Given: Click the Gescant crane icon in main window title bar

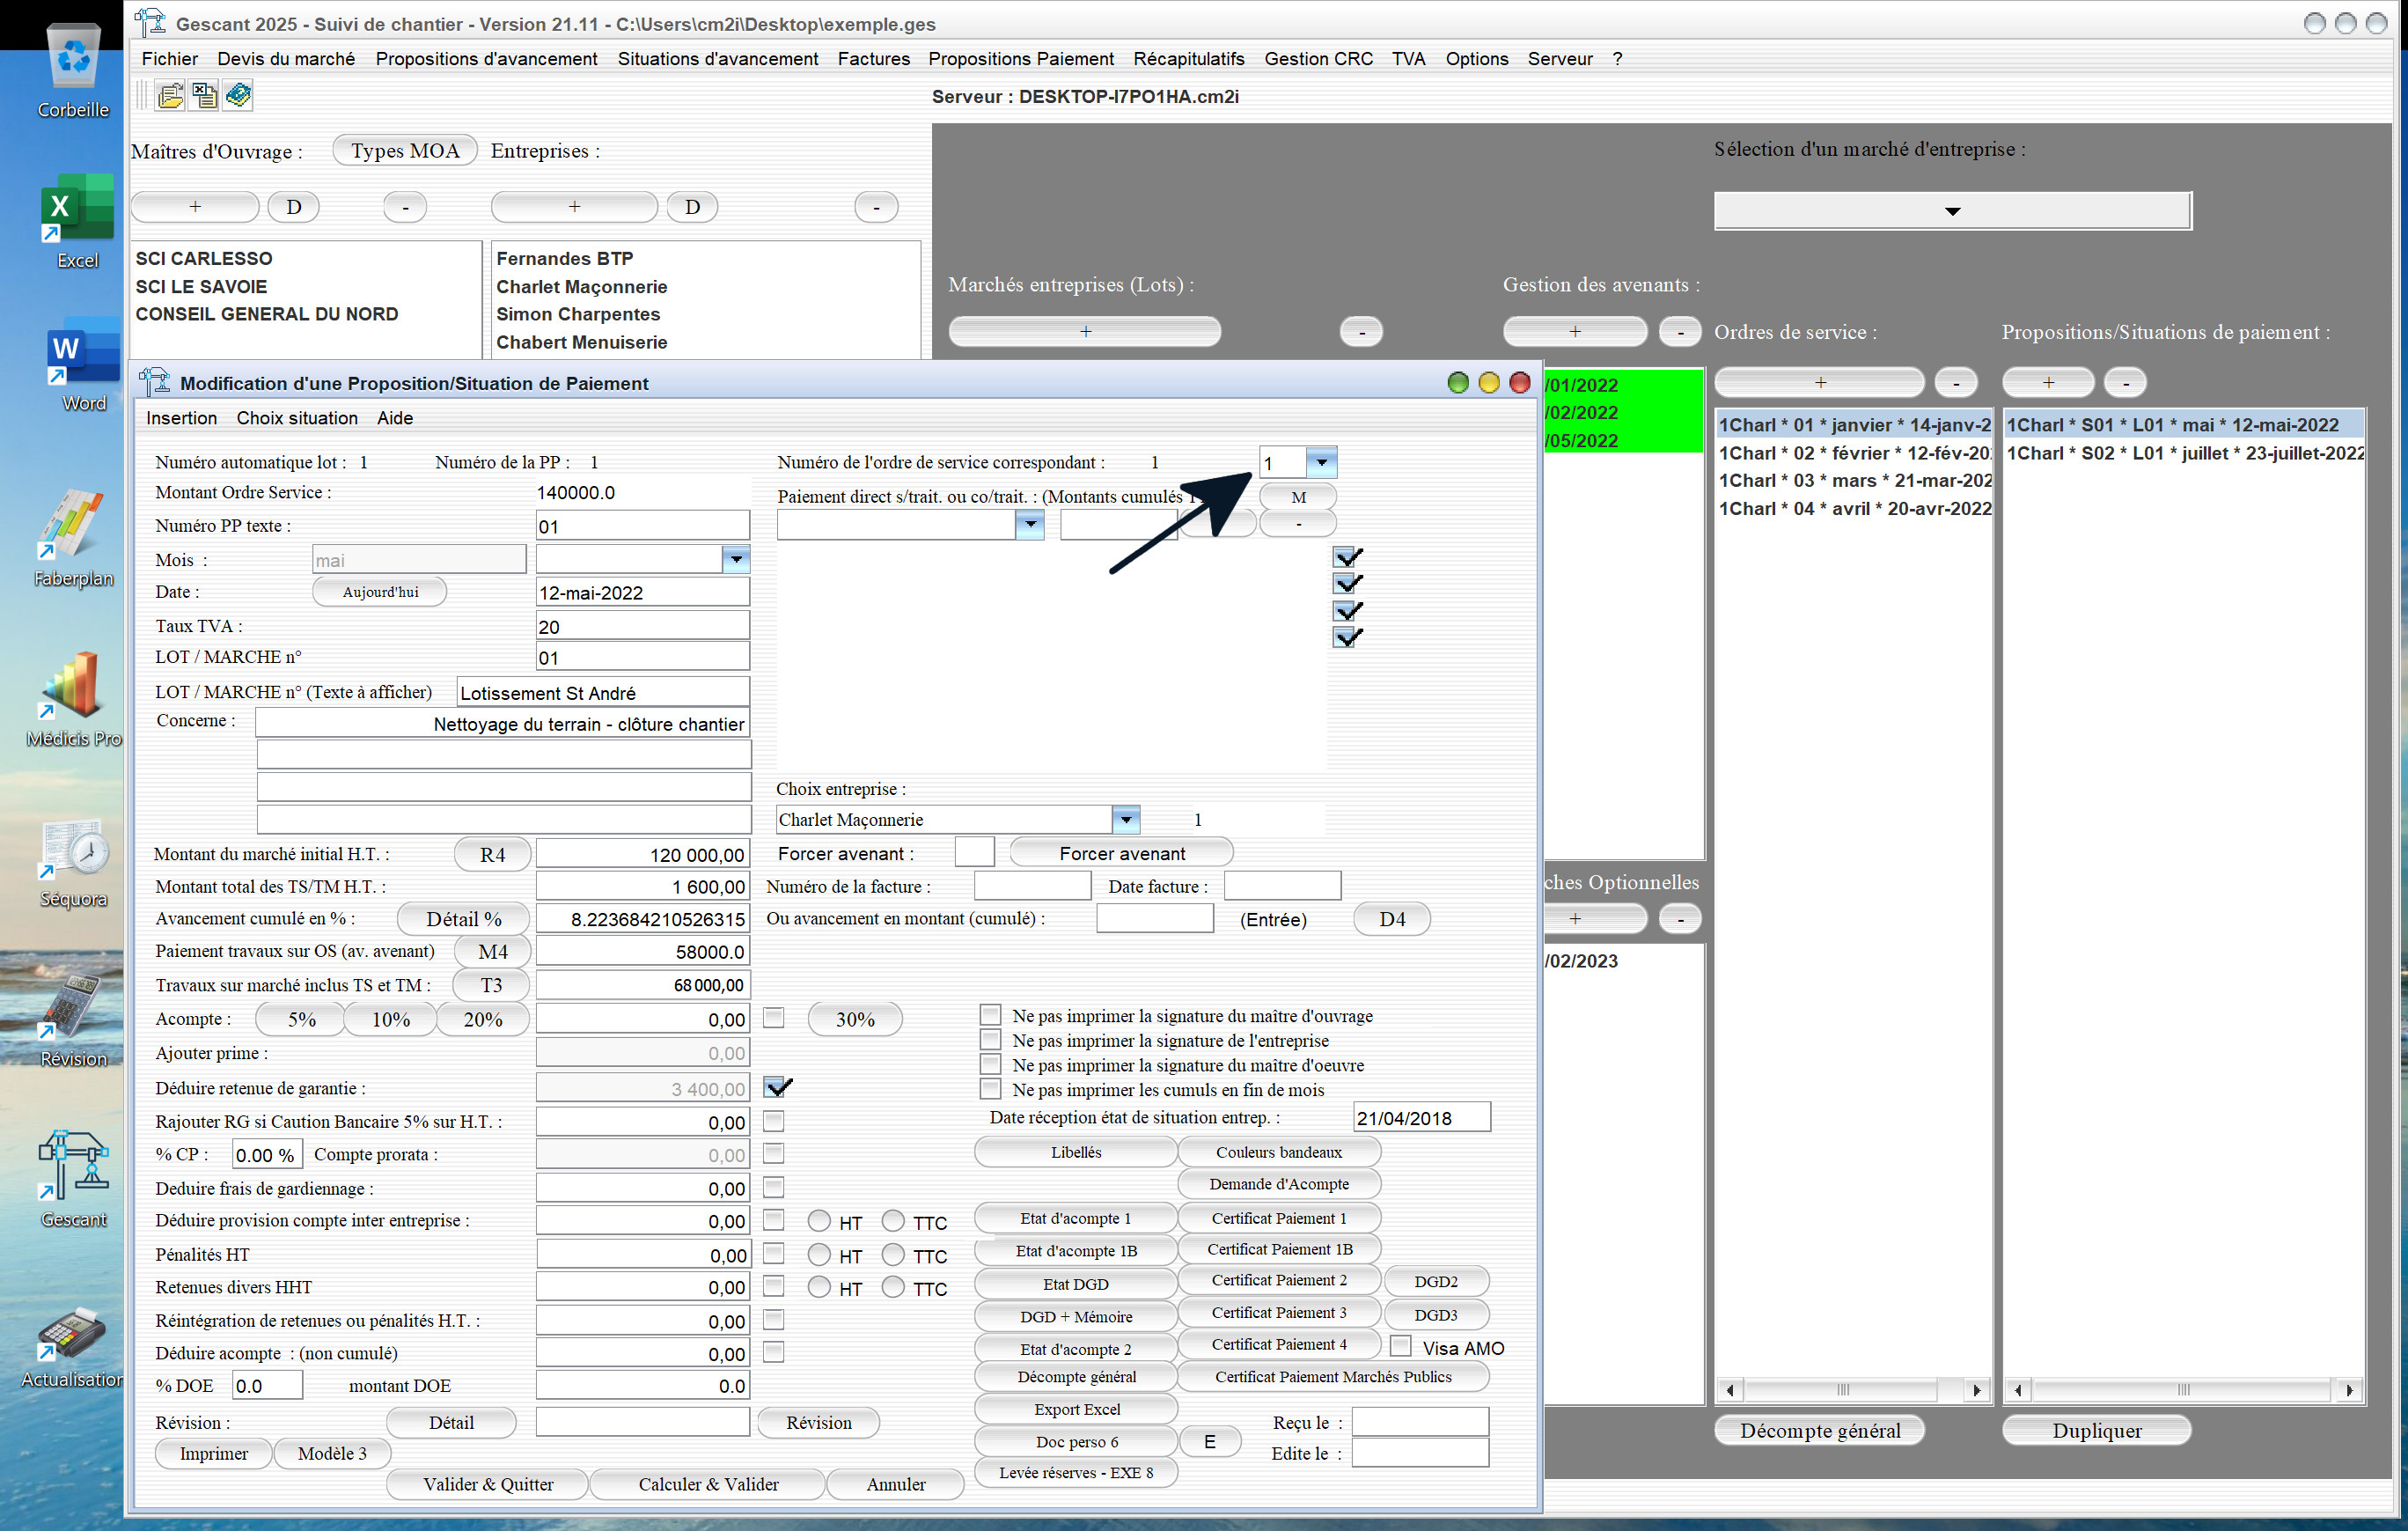Looking at the screenshot, I should pyautogui.click(x=150, y=22).
